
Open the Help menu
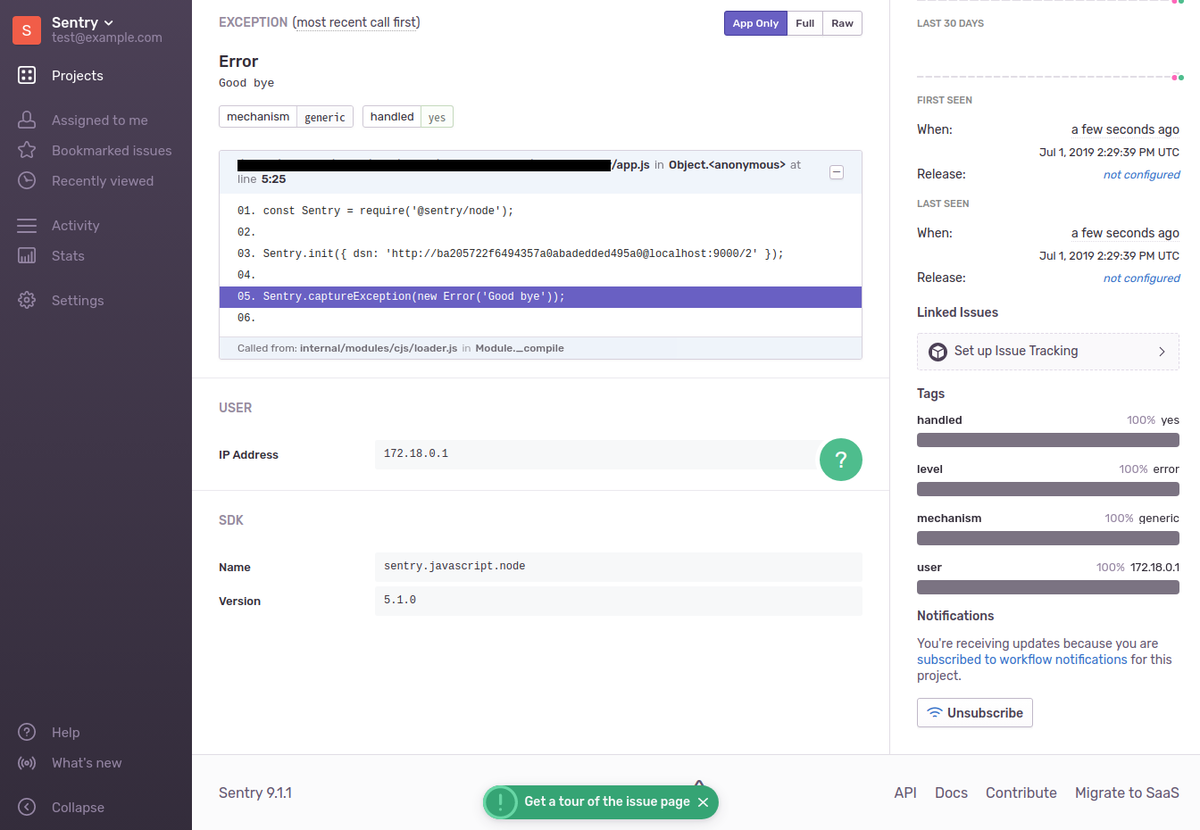coord(65,732)
